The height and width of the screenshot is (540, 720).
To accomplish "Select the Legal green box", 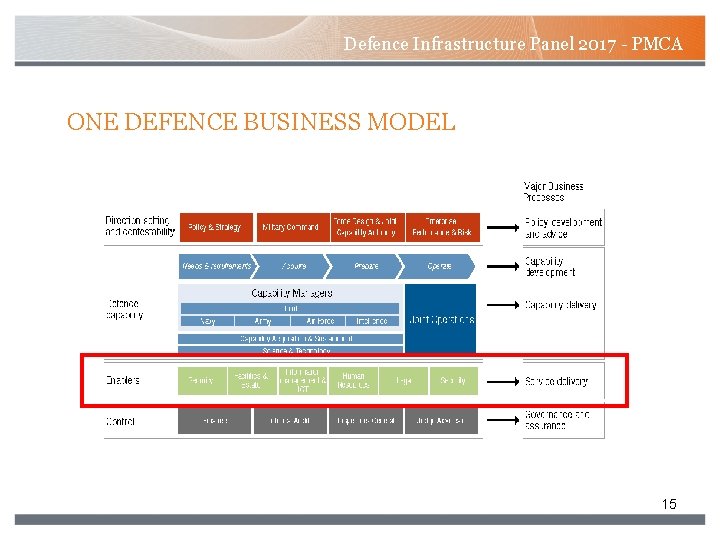I will 404,381.
